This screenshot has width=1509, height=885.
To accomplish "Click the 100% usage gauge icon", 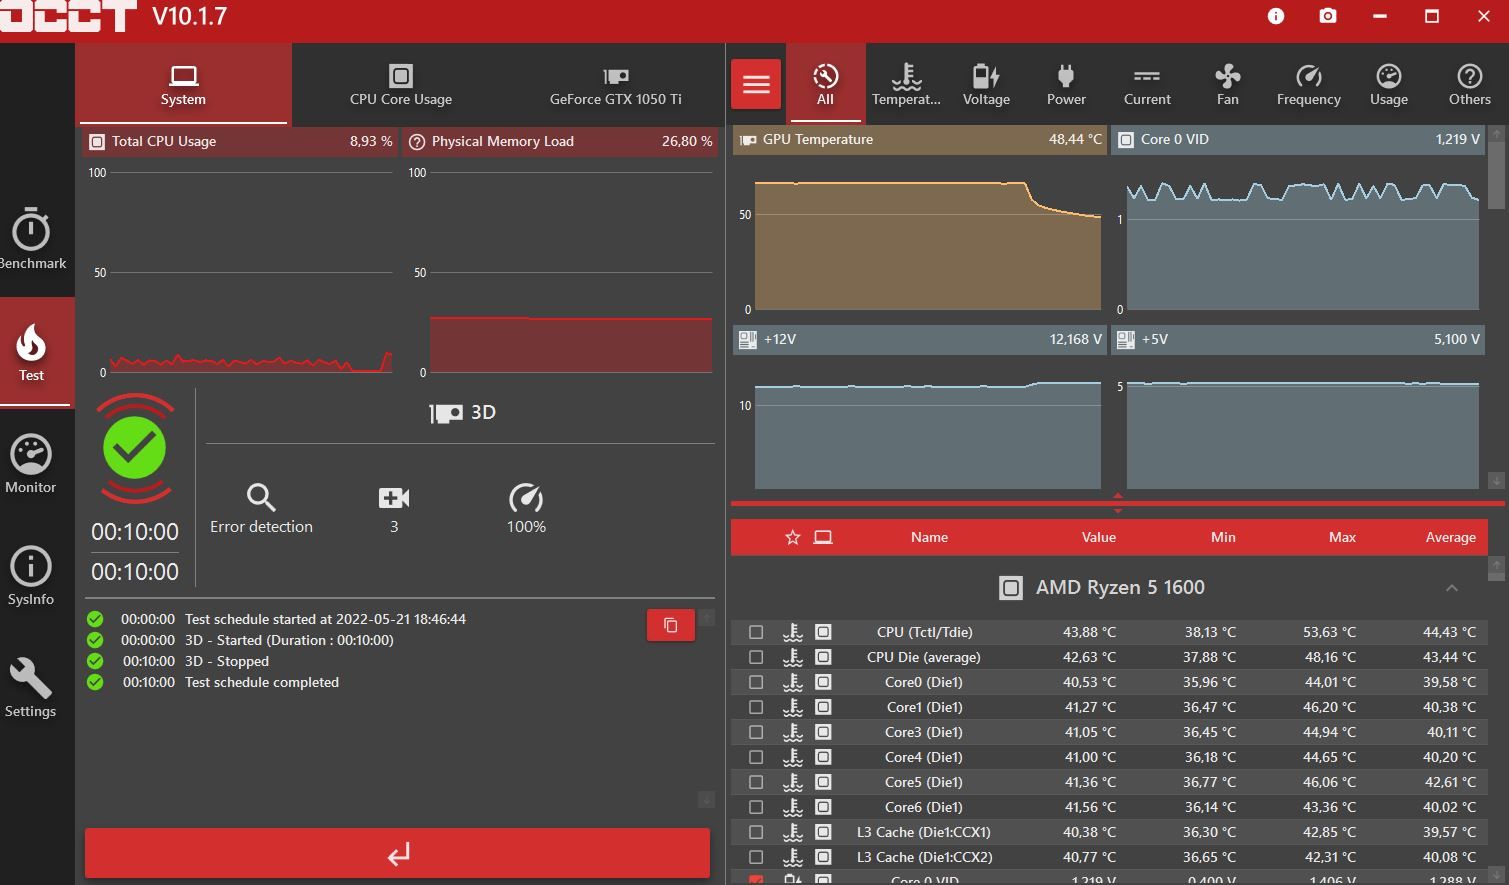I will tap(526, 497).
